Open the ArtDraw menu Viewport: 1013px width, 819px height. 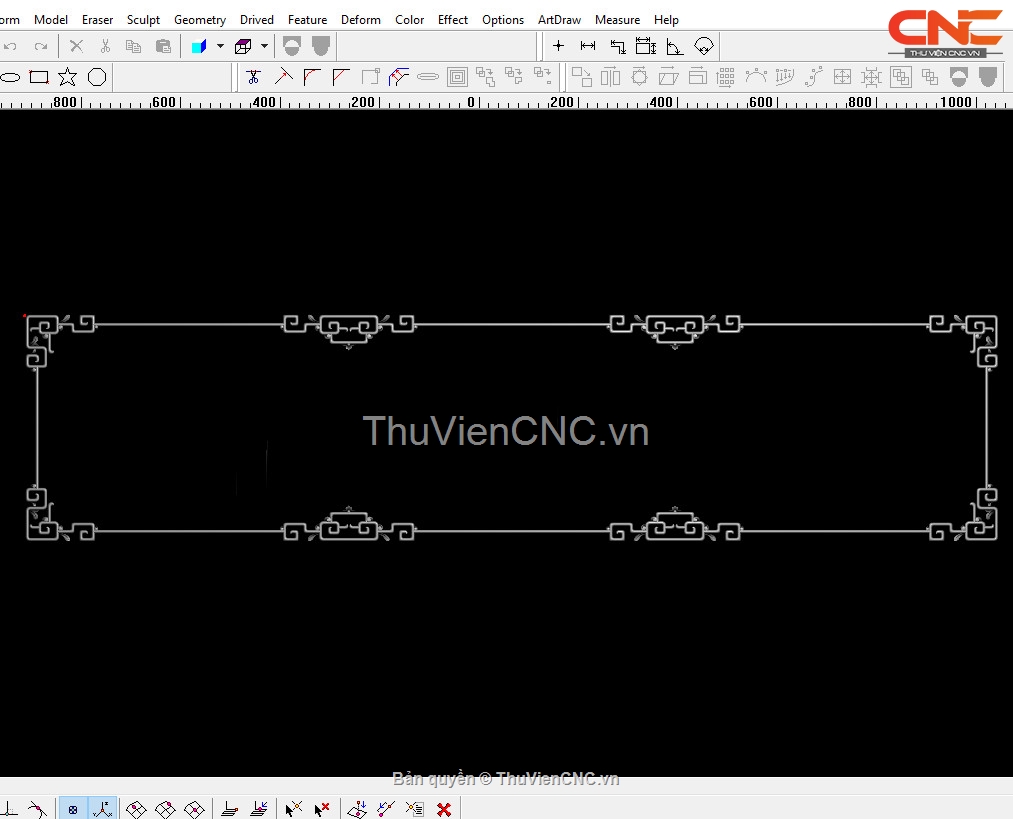coord(559,20)
